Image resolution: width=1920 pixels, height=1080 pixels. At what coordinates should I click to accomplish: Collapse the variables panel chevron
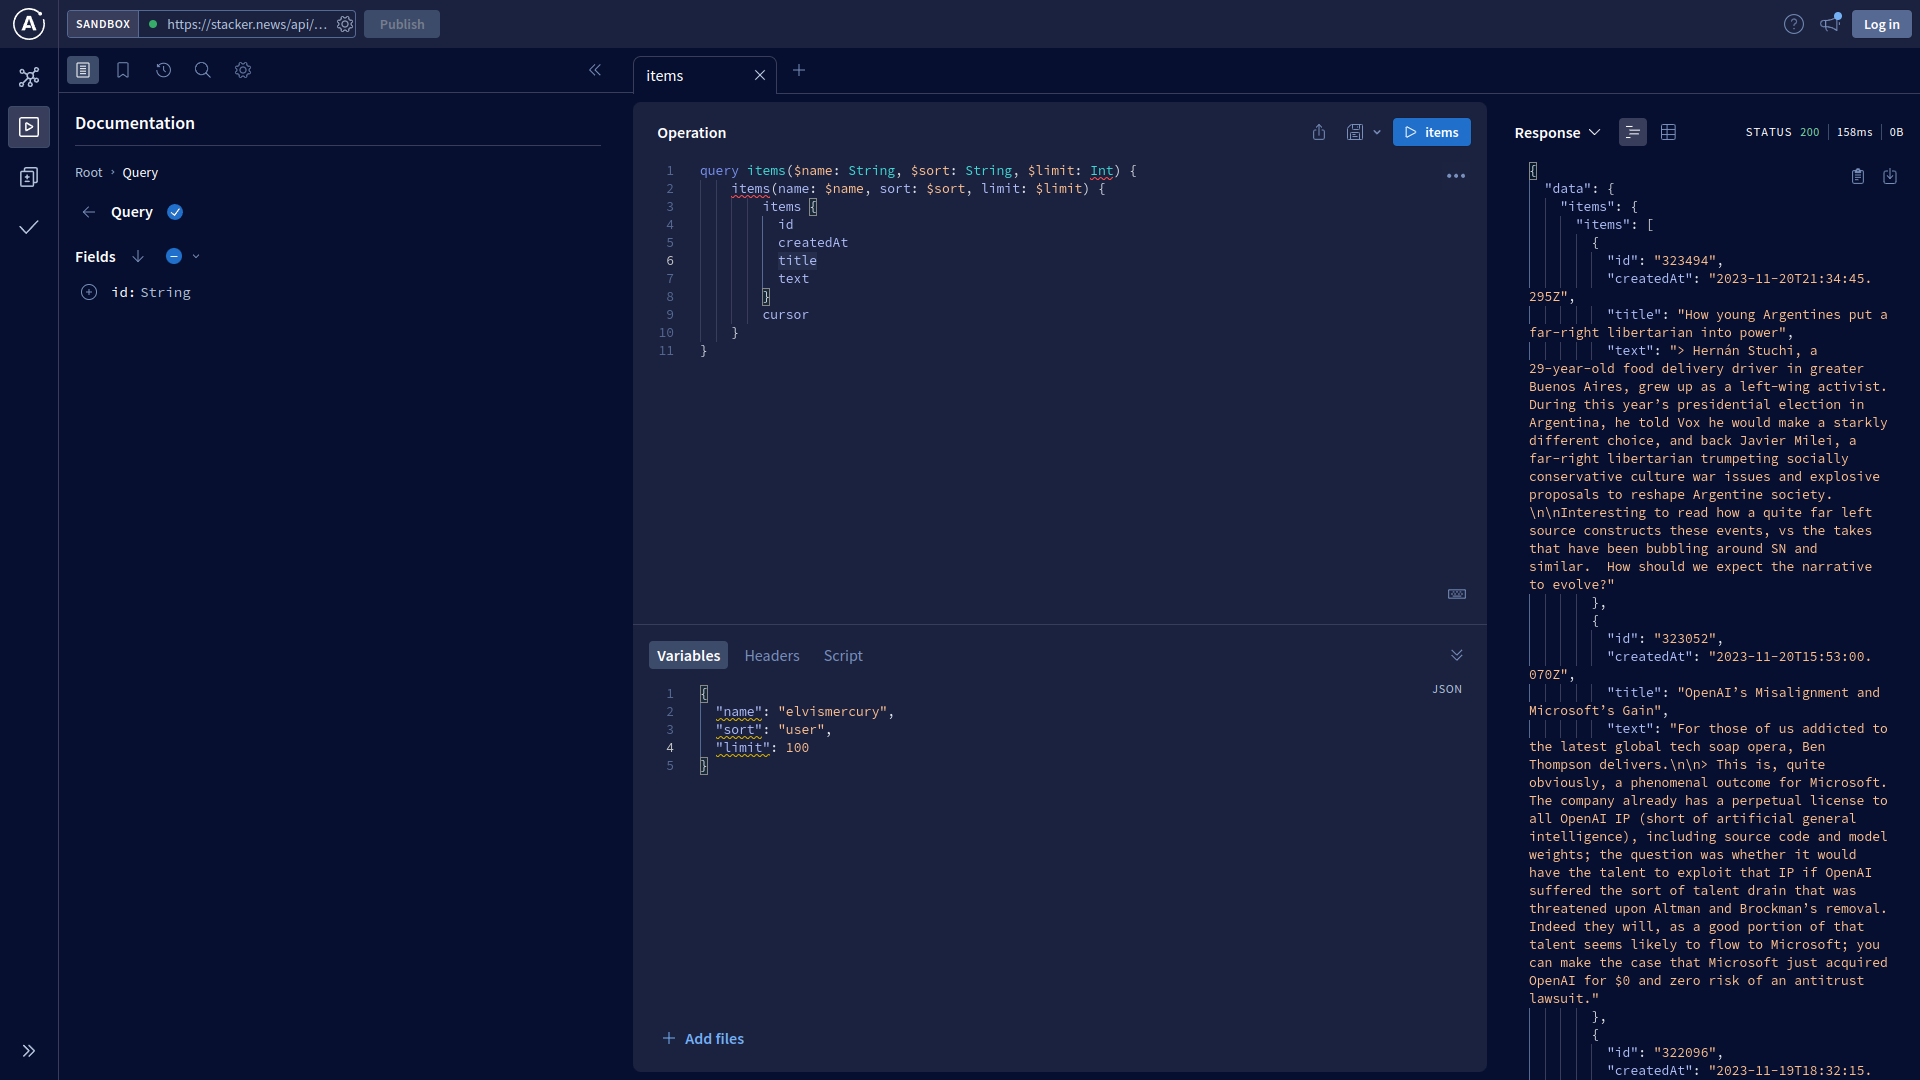tap(1456, 655)
